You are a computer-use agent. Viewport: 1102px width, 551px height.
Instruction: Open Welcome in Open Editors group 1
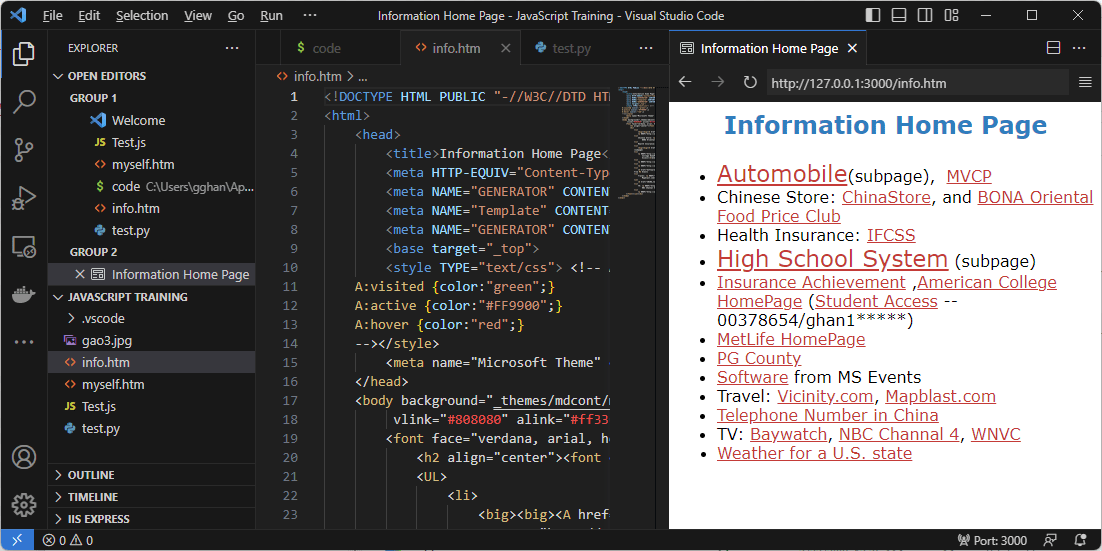(138, 120)
